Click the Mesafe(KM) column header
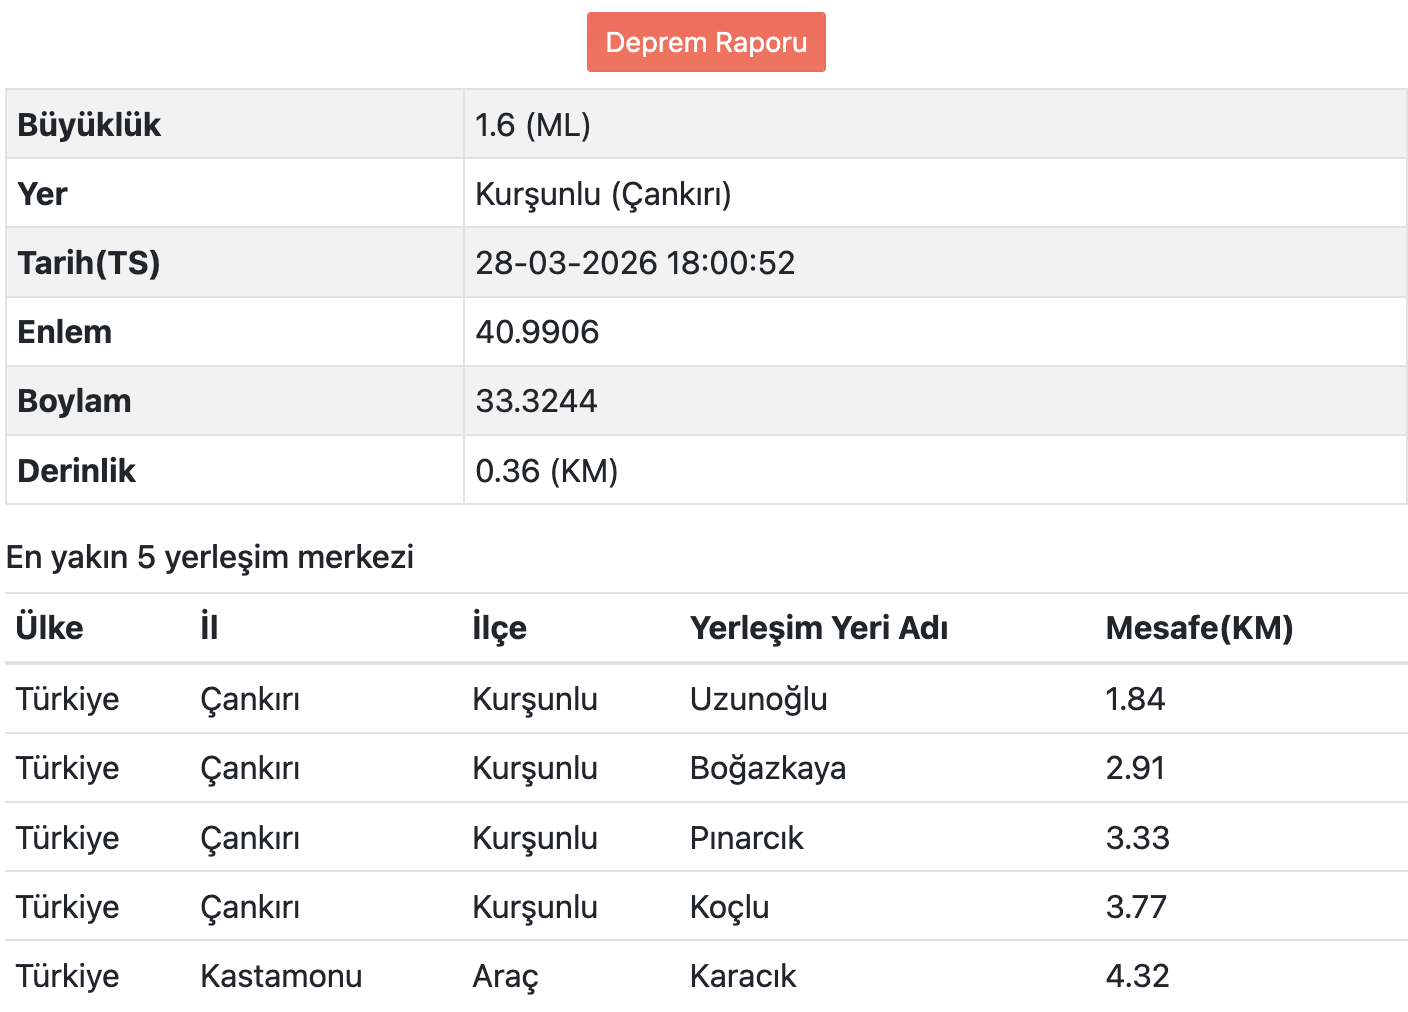The image size is (1408, 1012). [x=1199, y=628]
